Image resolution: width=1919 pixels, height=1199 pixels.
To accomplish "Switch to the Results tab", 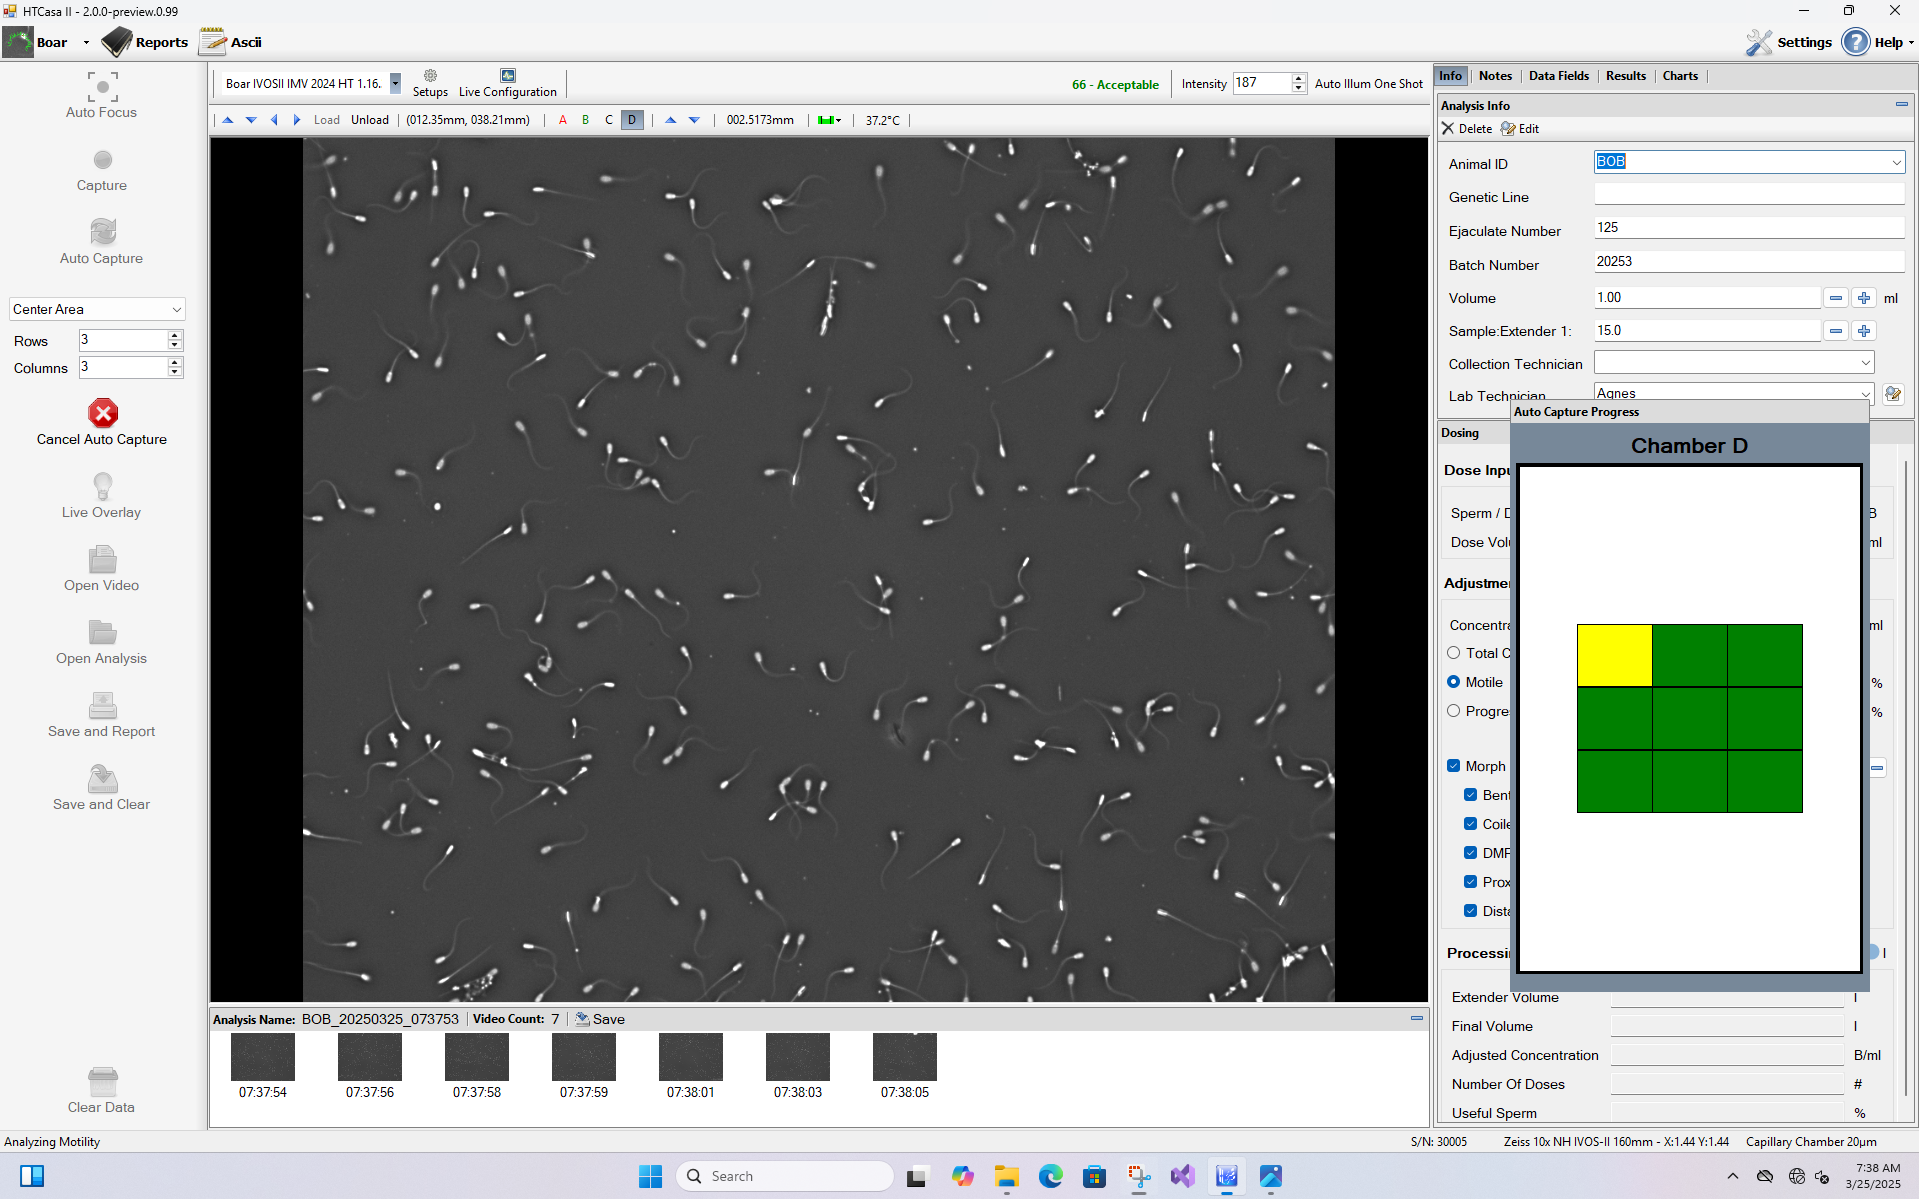I will tap(1625, 76).
